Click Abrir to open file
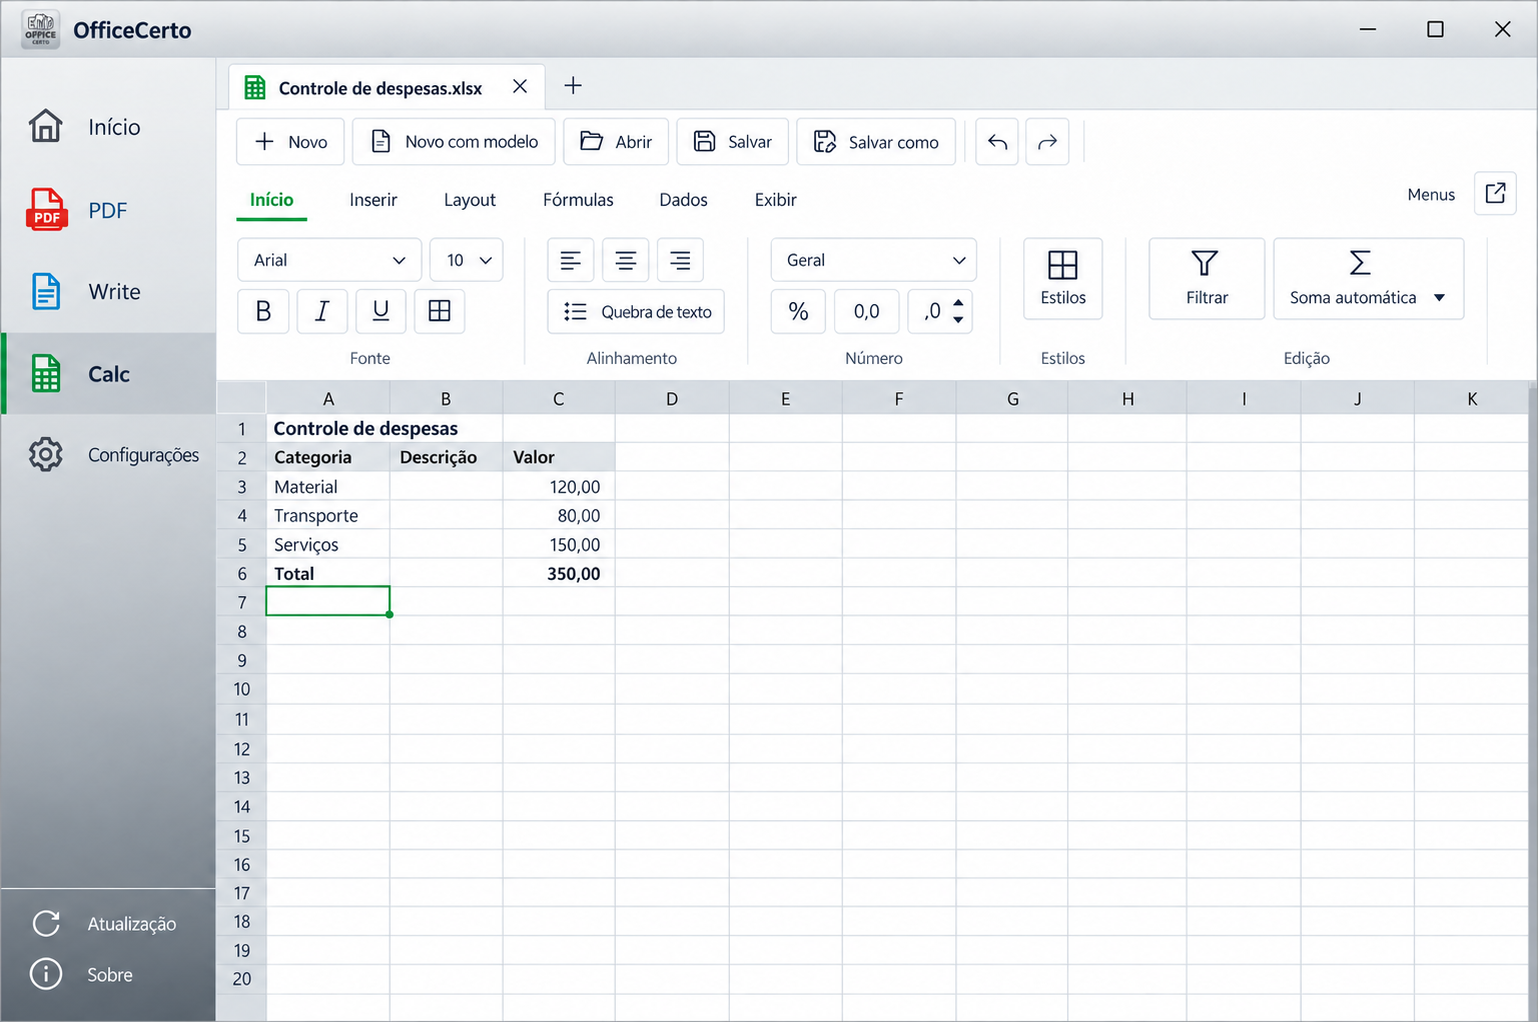Image resolution: width=1538 pixels, height=1022 pixels. pos(616,142)
